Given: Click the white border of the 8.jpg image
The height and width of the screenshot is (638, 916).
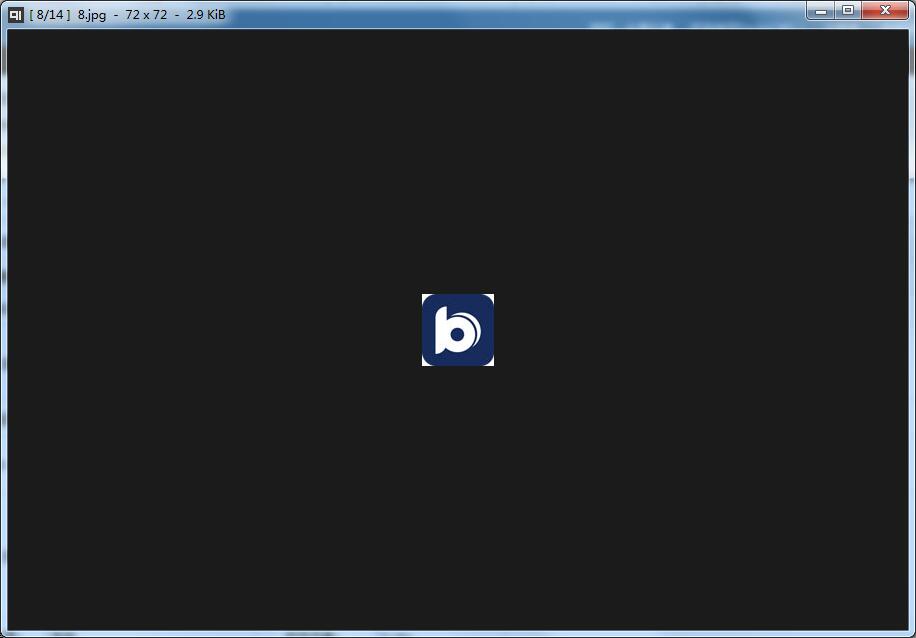Looking at the screenshot, I should pos(425,298).
